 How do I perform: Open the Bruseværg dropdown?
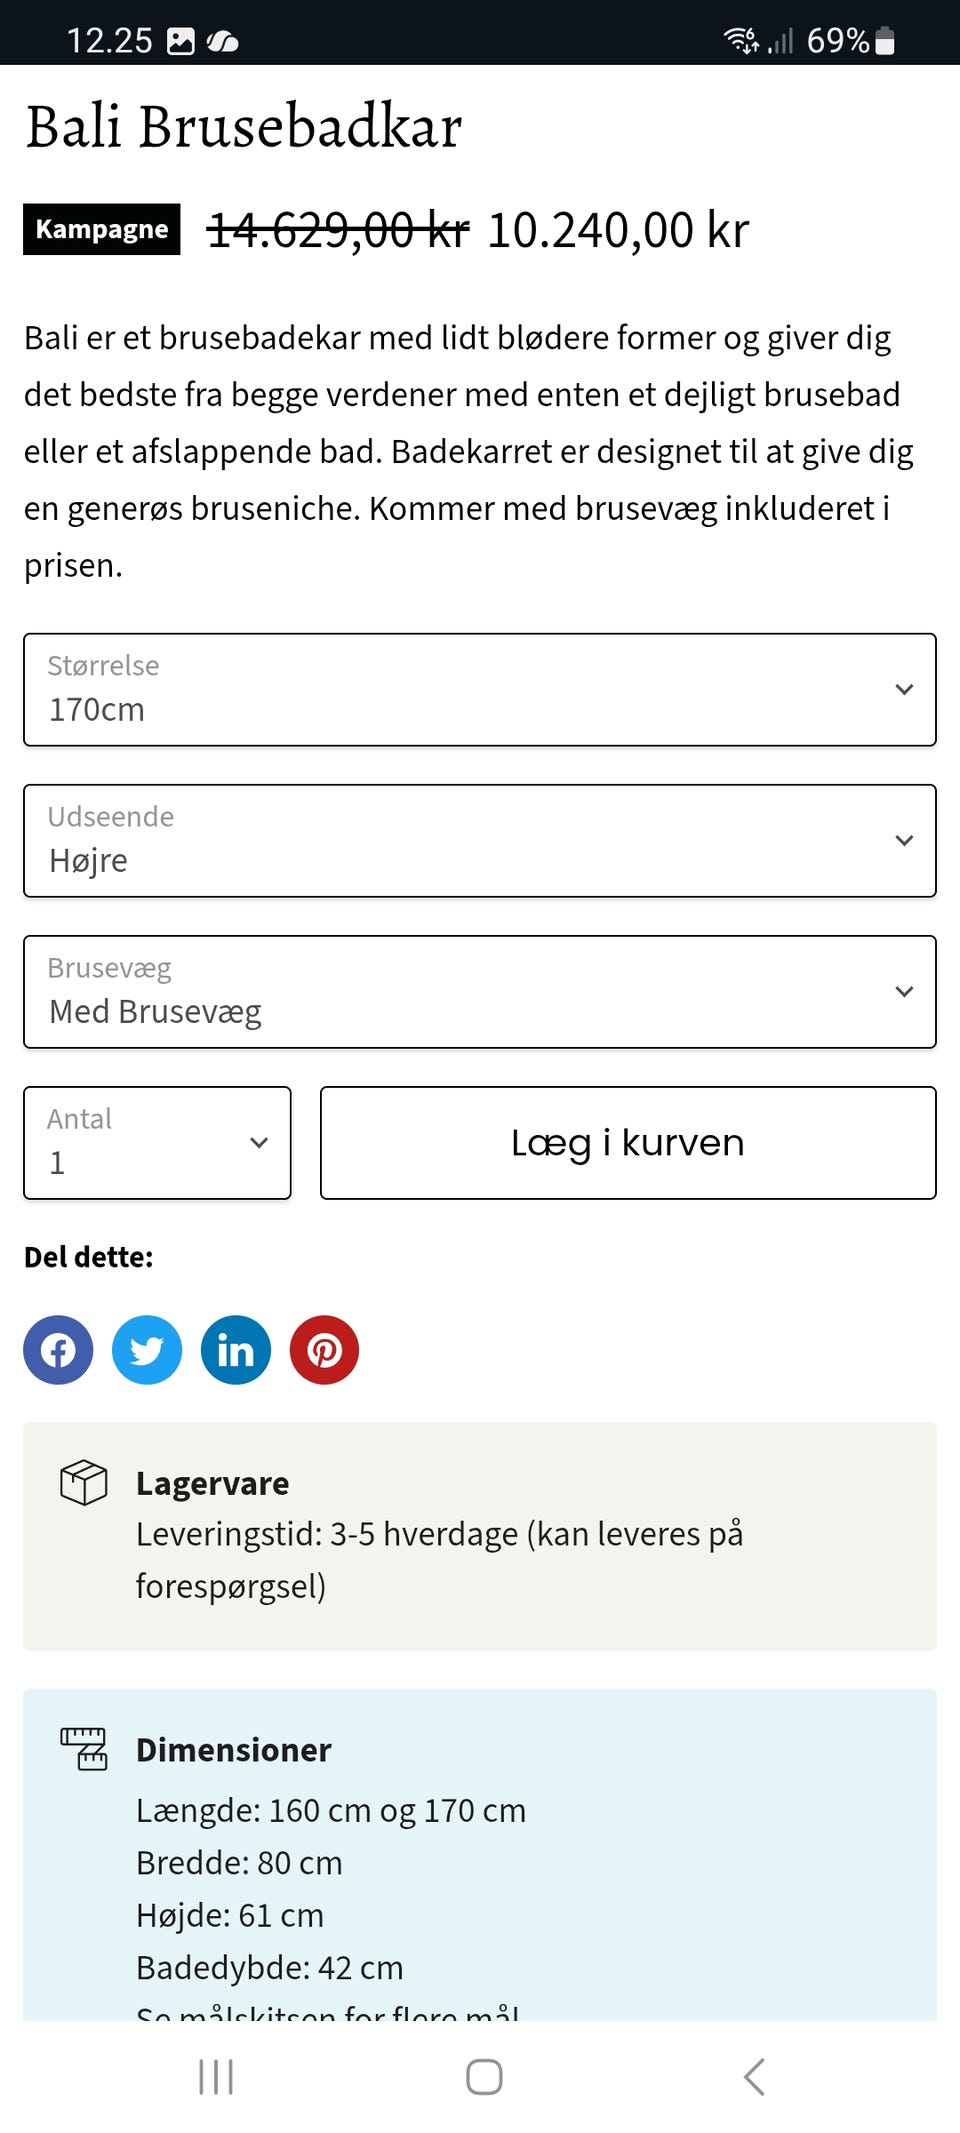click(480, 992)
